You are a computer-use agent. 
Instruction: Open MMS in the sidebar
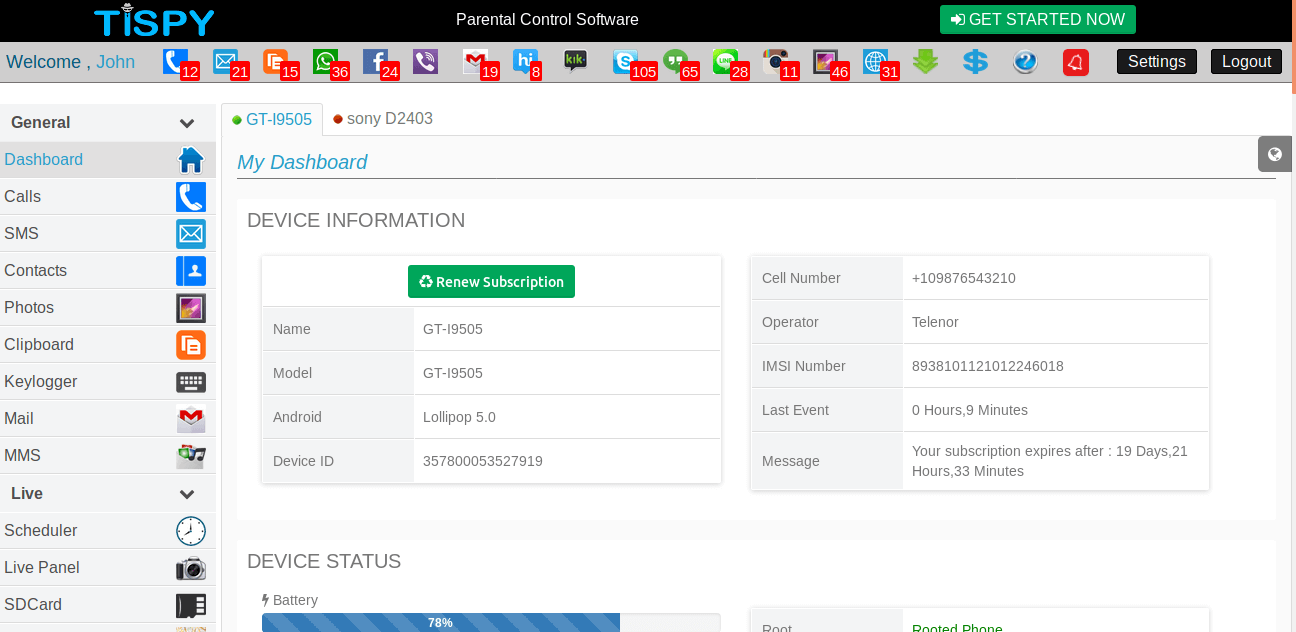(108, 456)
